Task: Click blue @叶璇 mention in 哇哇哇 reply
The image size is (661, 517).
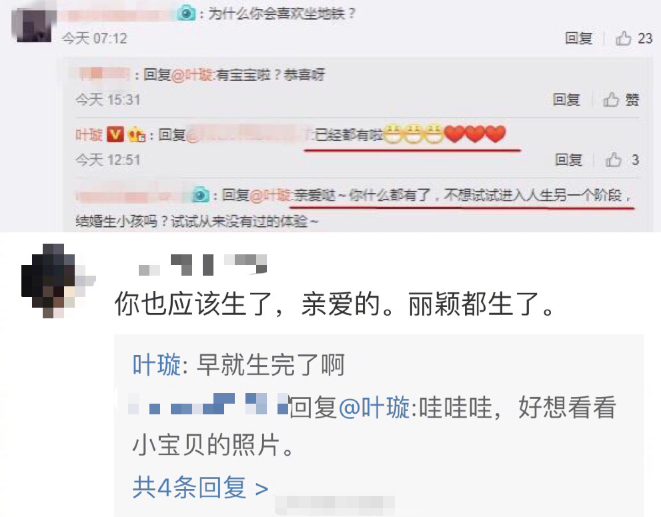Action: coord(374,407)
